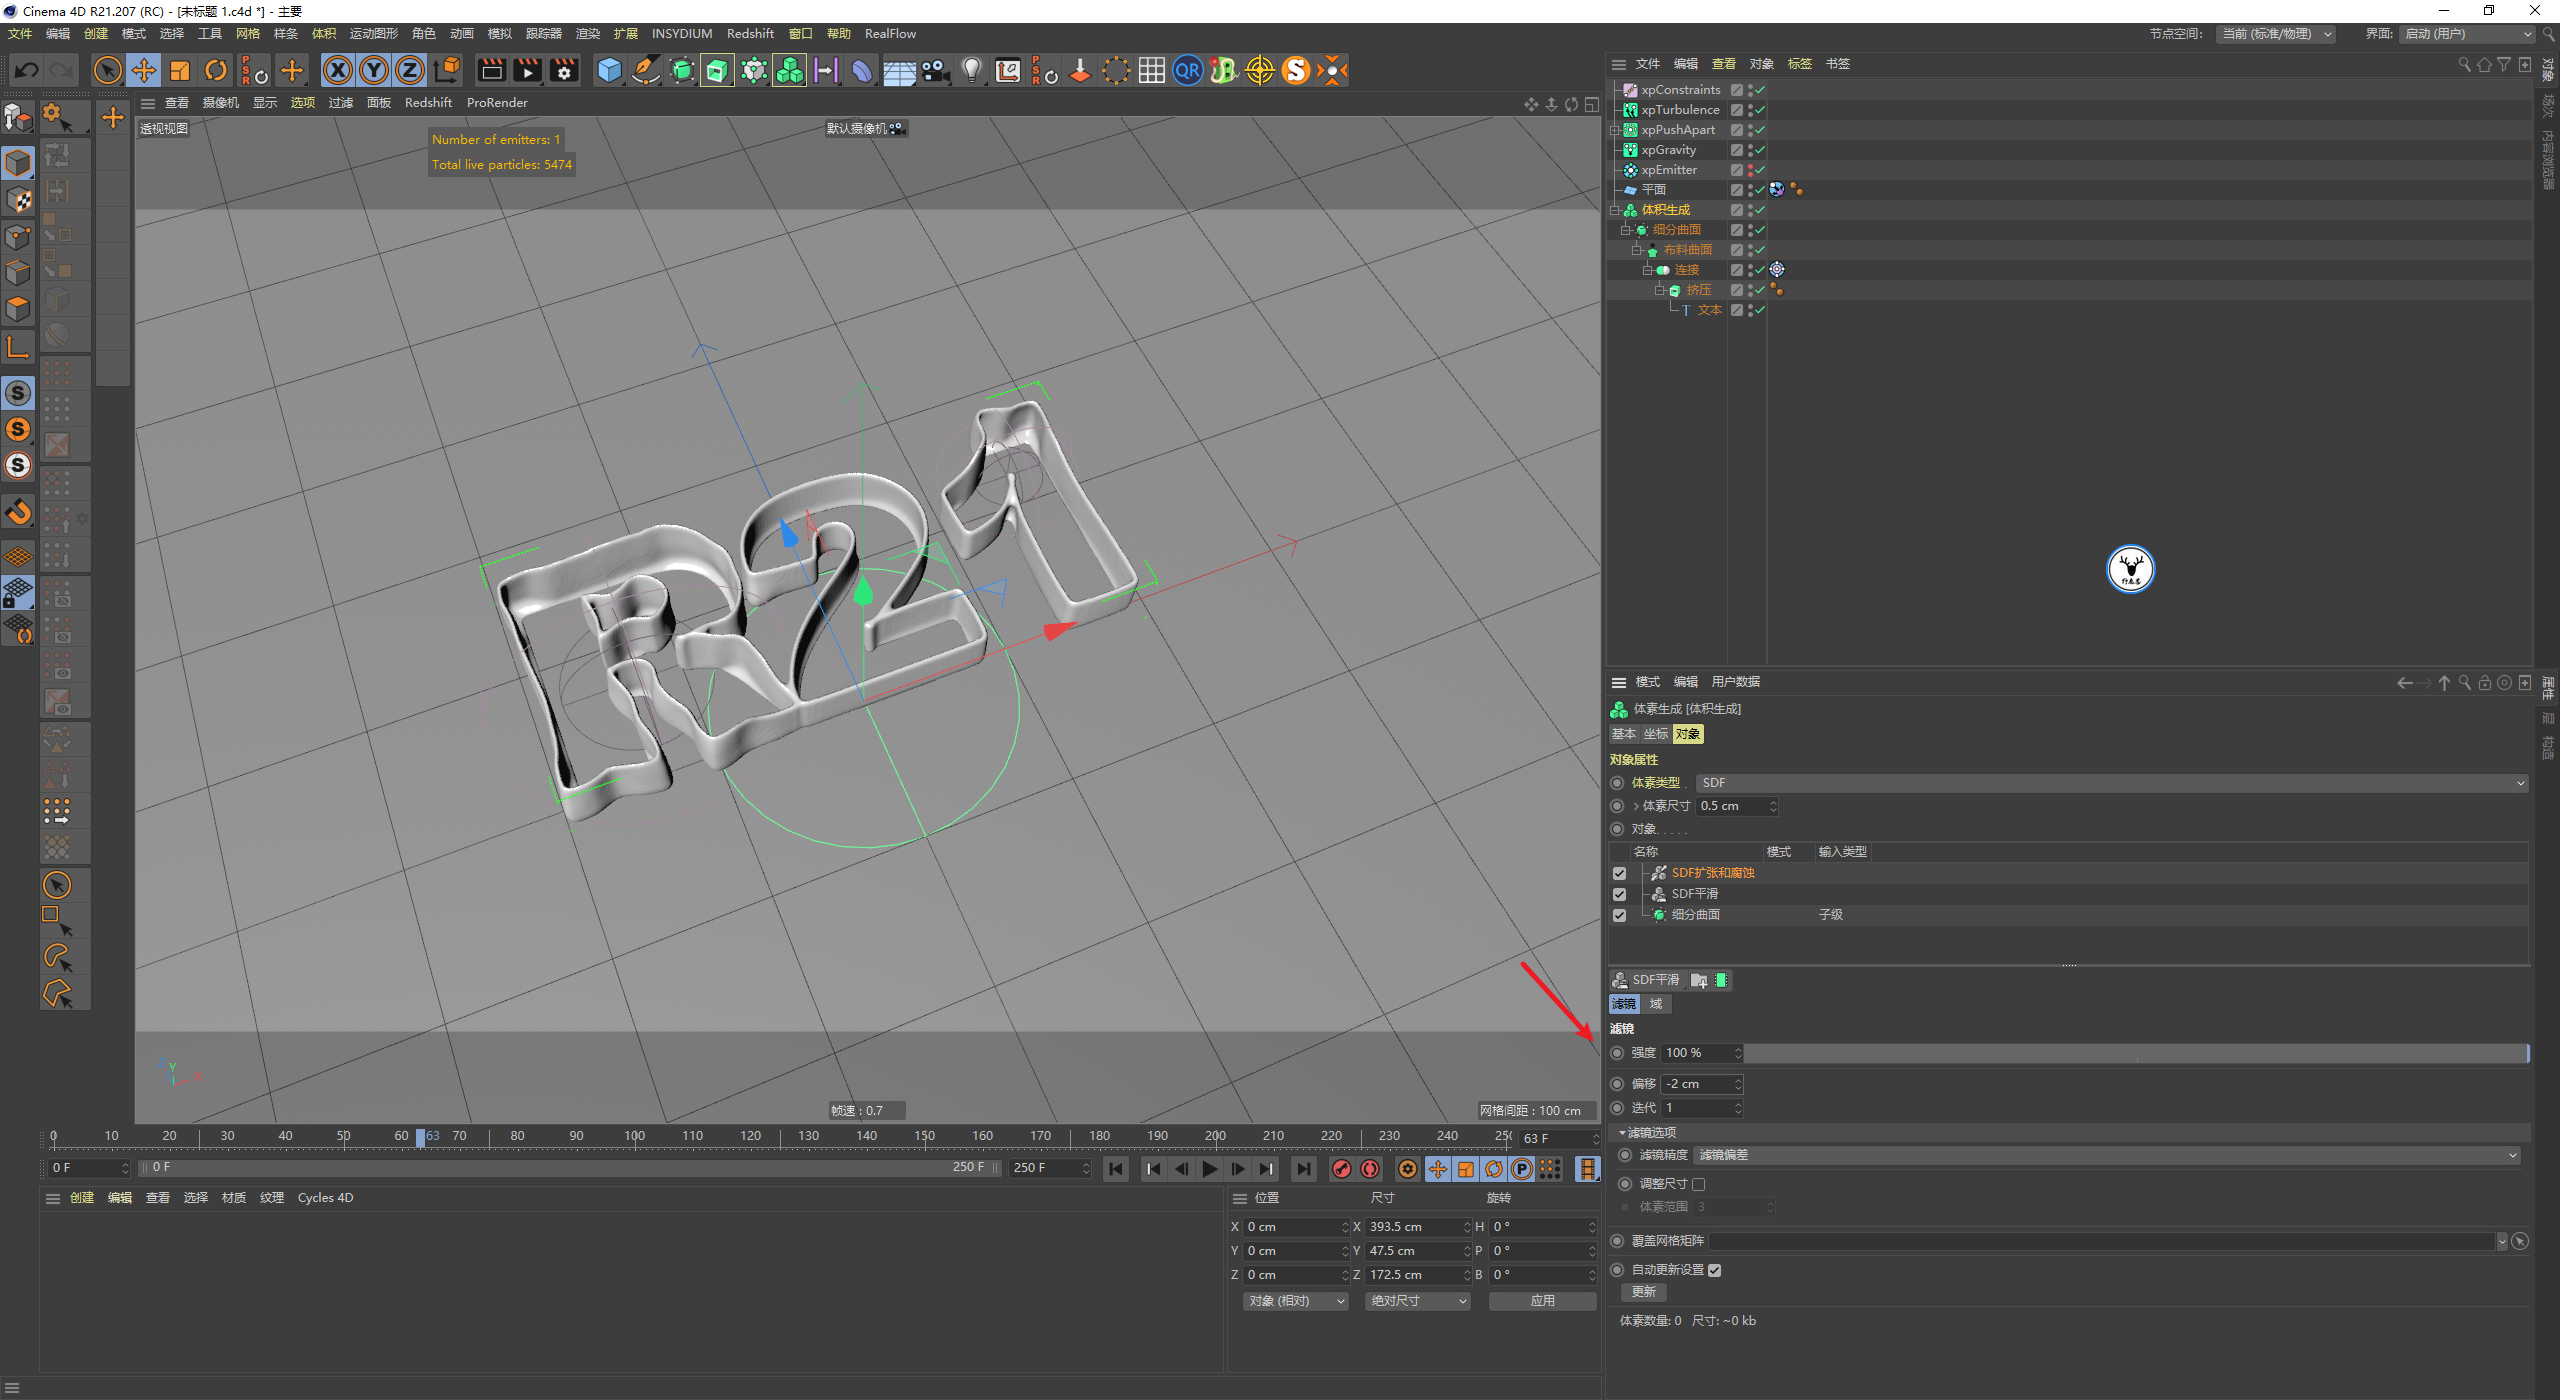Image resolution: width=2560 pixels, height=1400 pixels.
Task: Collapse the 体积生成 tree item
Action: click(1614, 210)
